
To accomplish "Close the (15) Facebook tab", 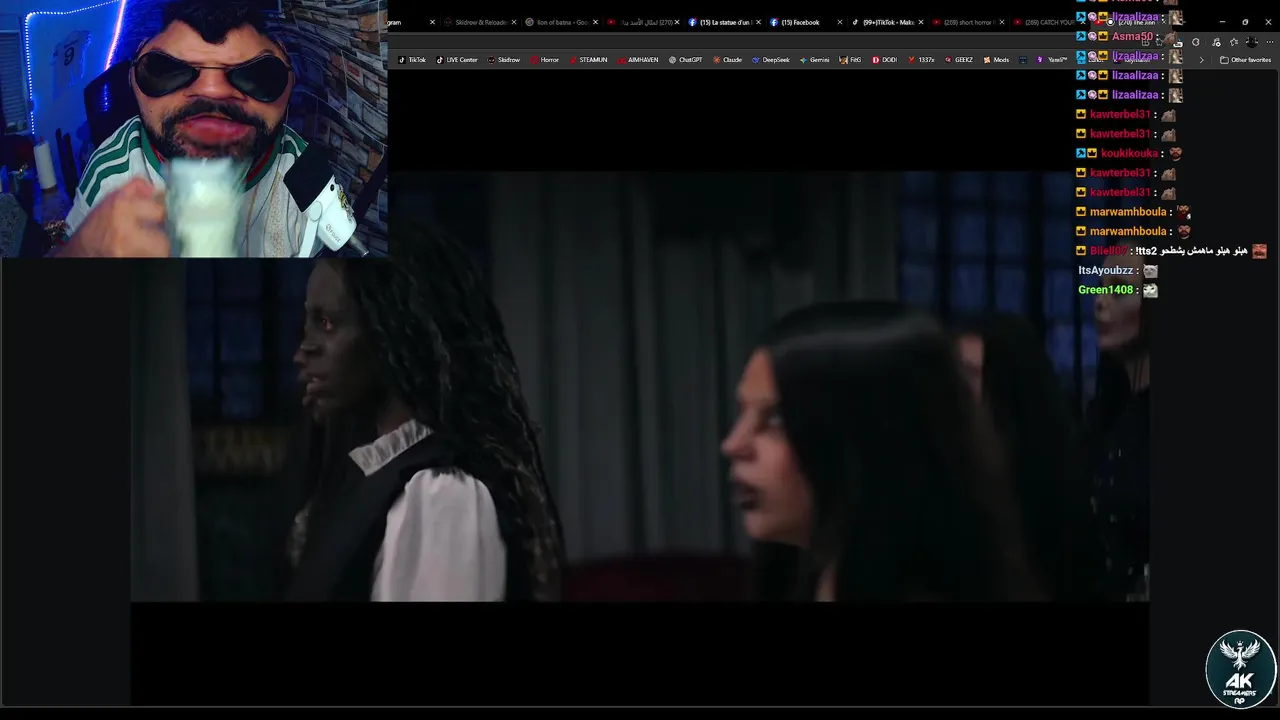I will (x=840, y=22).
